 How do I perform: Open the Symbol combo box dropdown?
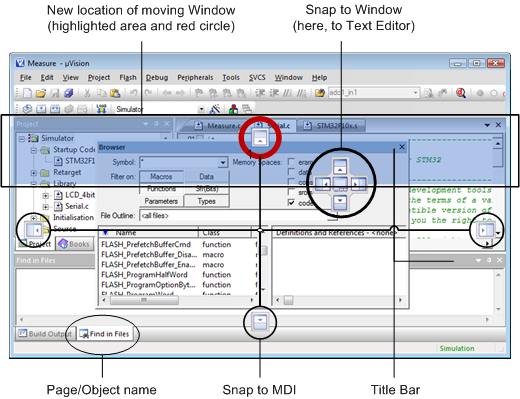click(222, 163)
